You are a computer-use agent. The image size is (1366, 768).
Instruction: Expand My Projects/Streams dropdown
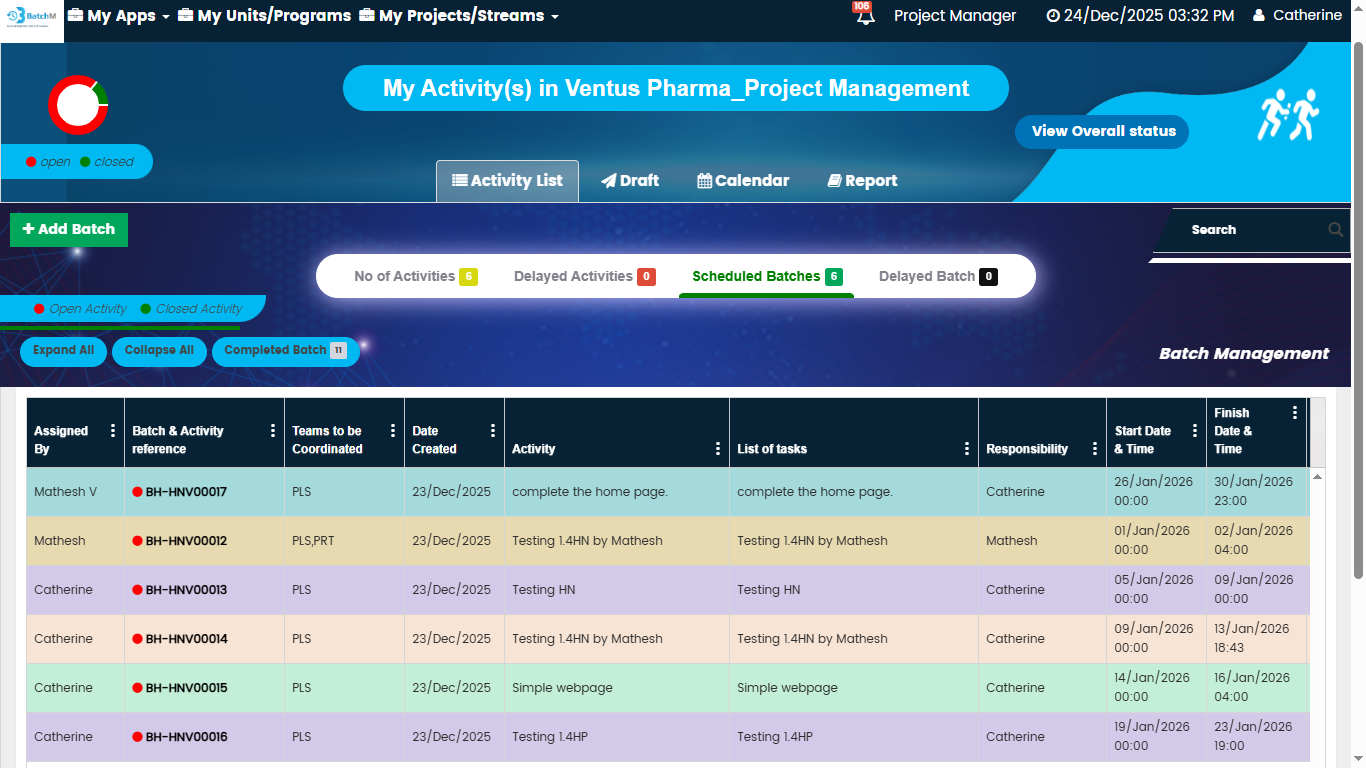[459, 16]
